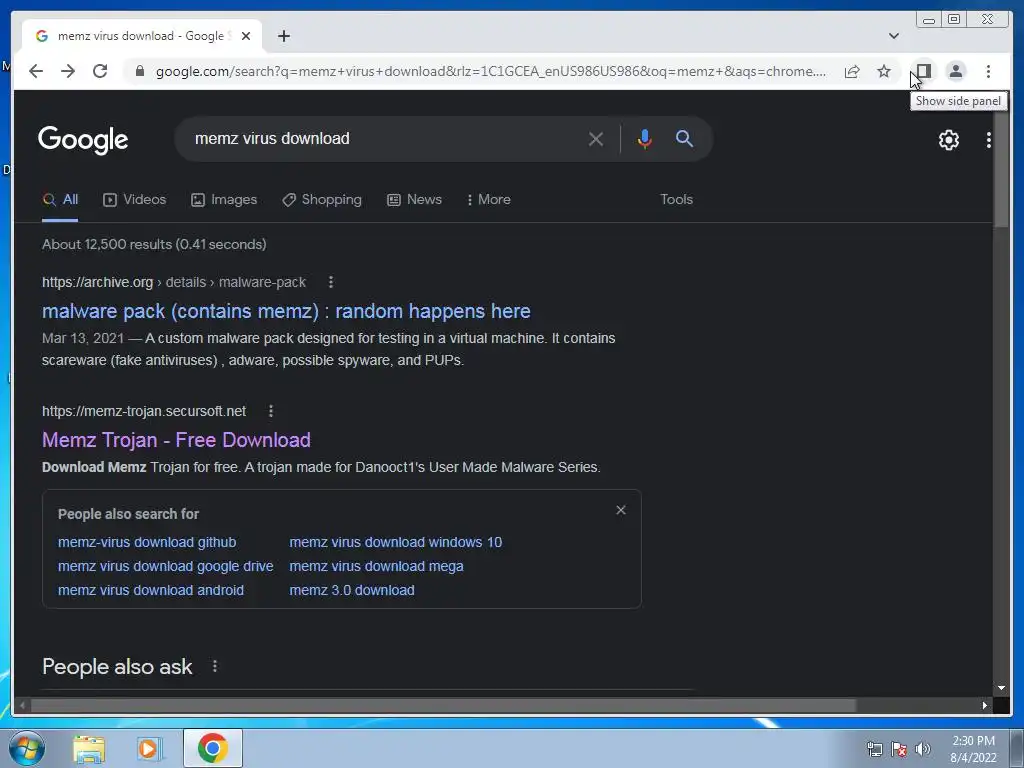Select the All results tab
The image size is (1024, 768).
(x=60, y=200)
